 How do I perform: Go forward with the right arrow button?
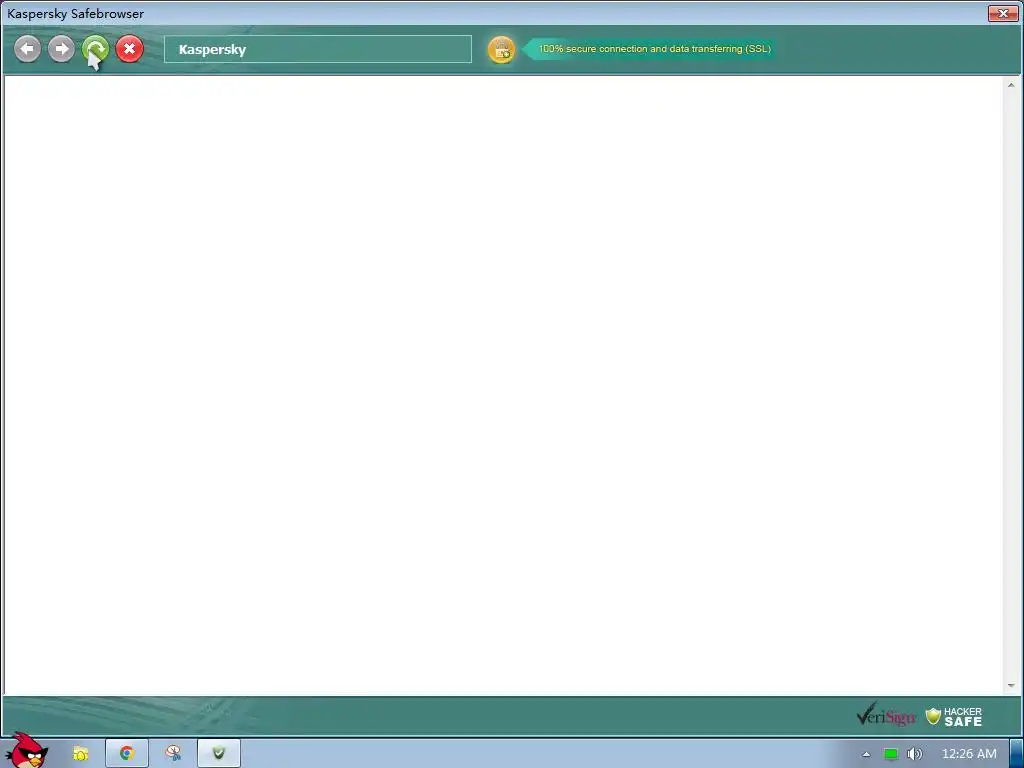[61, 49]
